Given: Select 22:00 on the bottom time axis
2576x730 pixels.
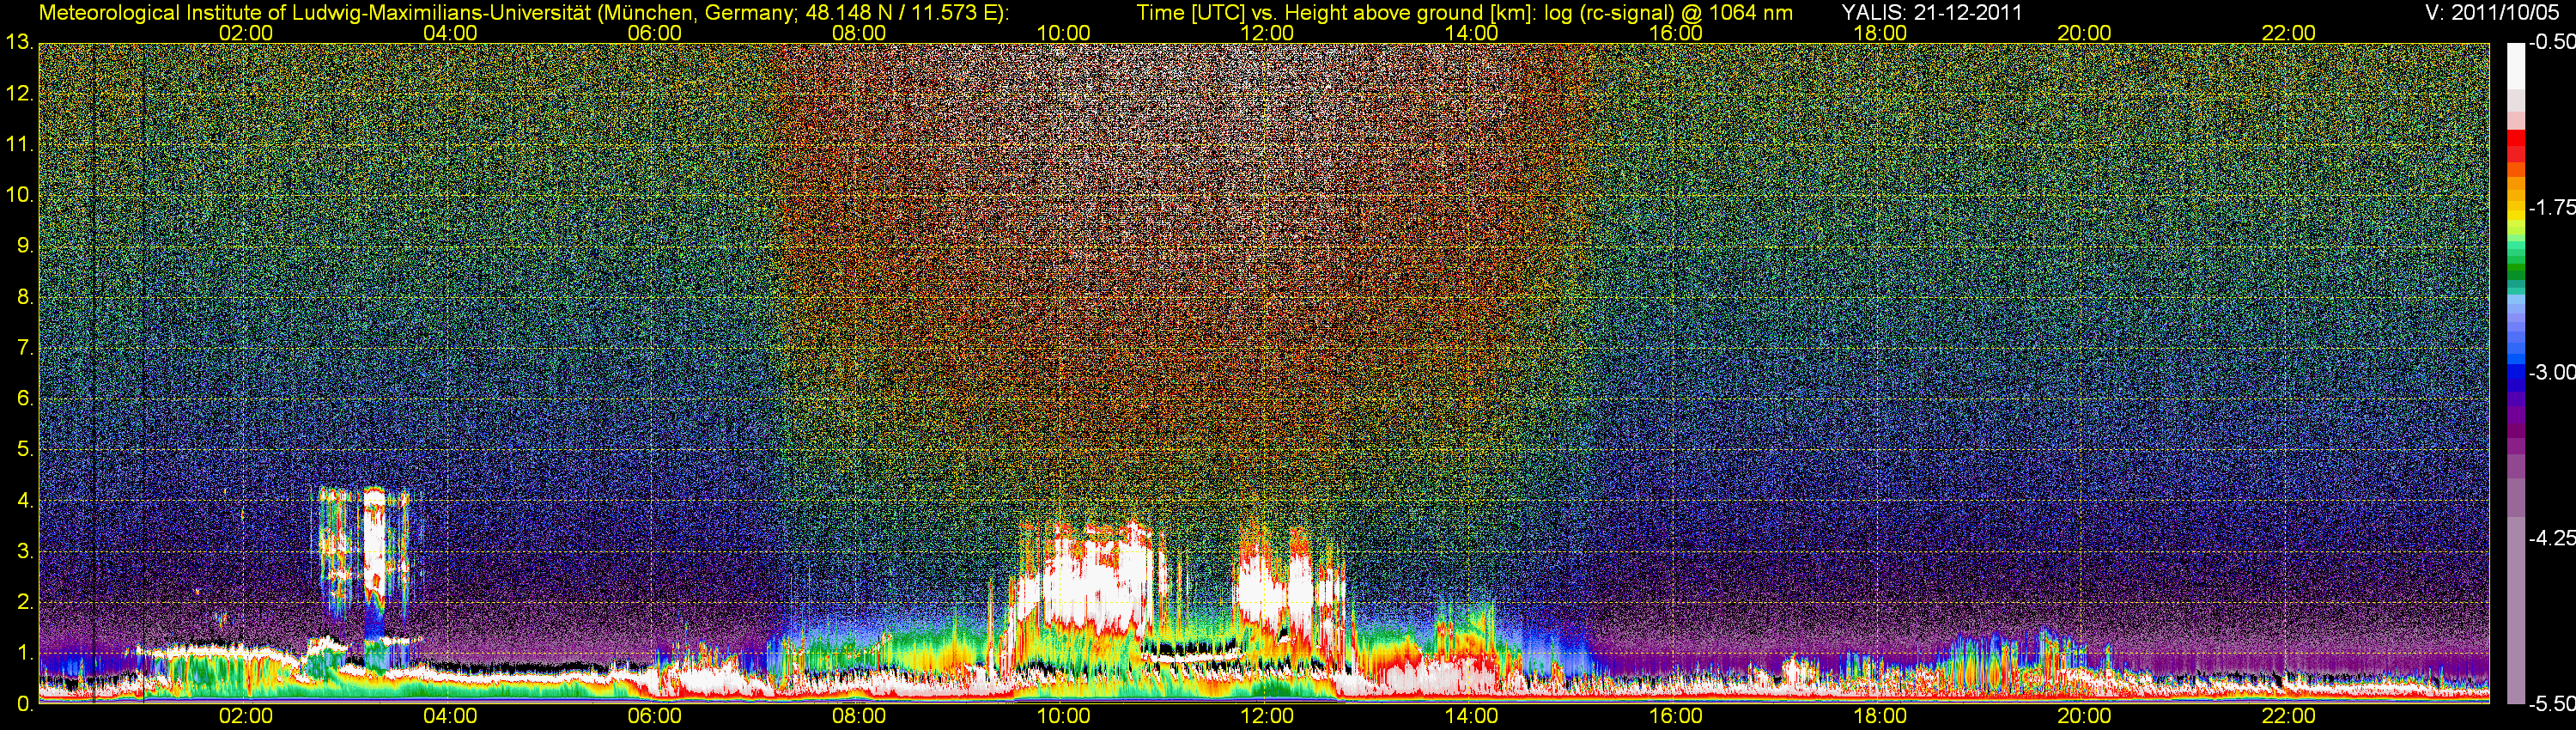Looking at the screenshot, I should (2289, 716).
